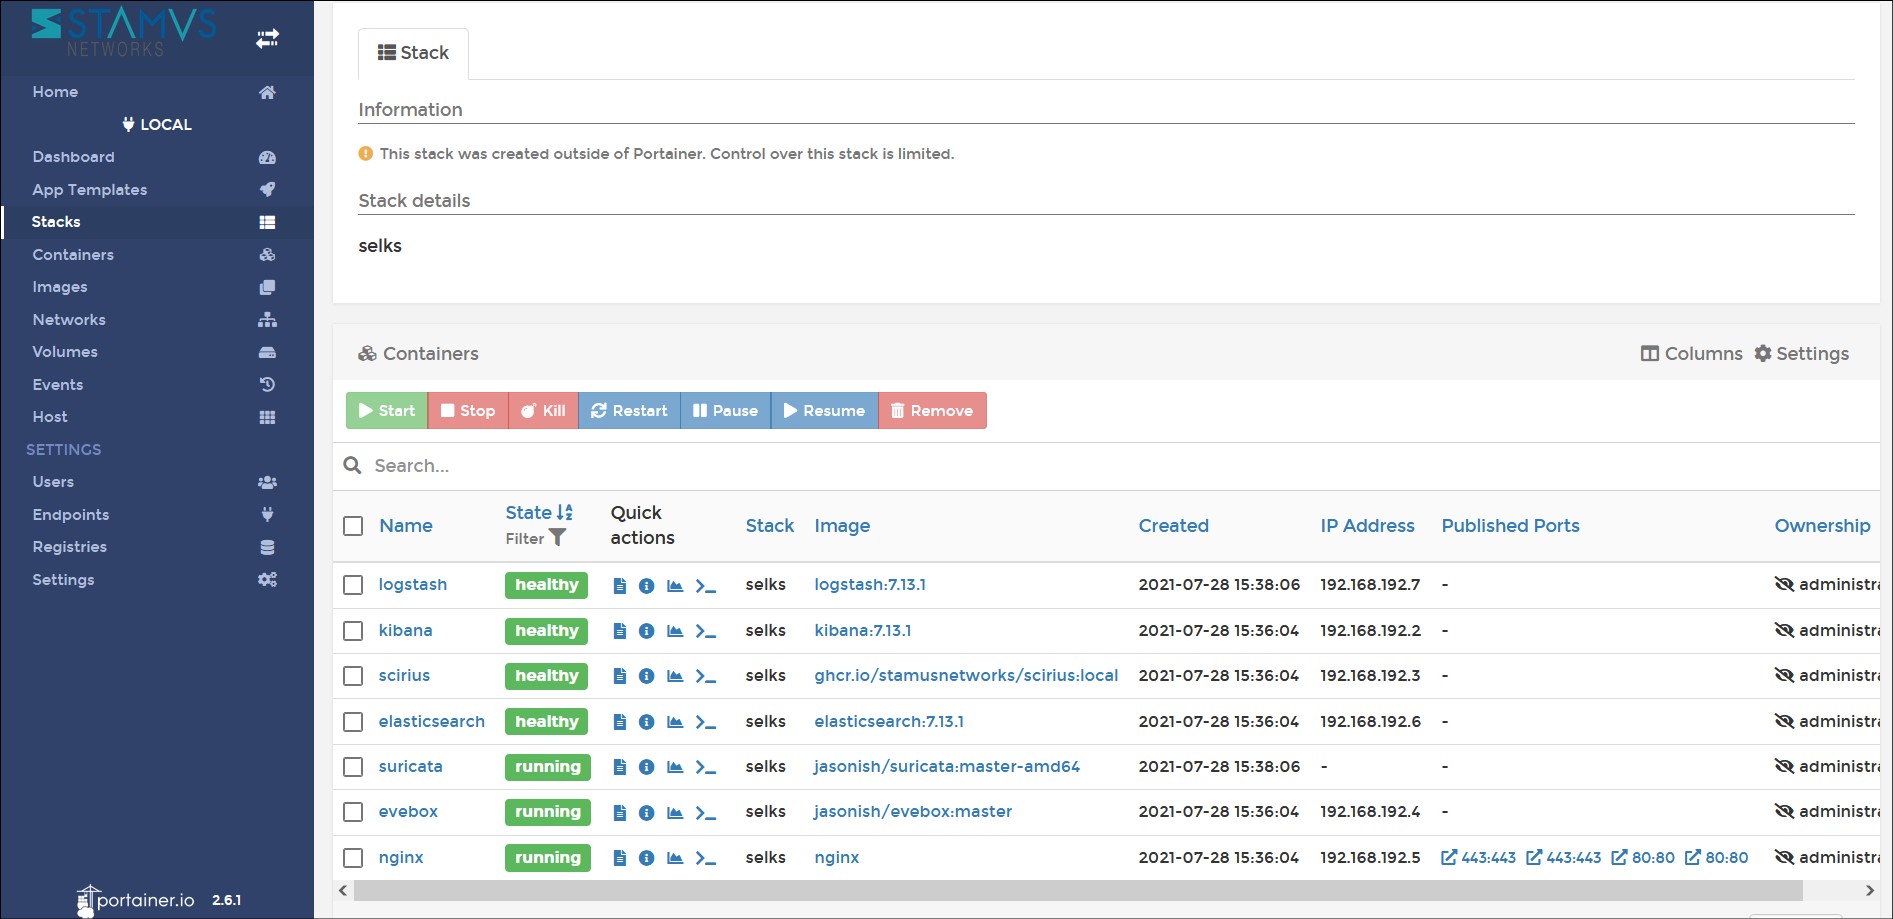Select the Stack tab

(413, 53)
